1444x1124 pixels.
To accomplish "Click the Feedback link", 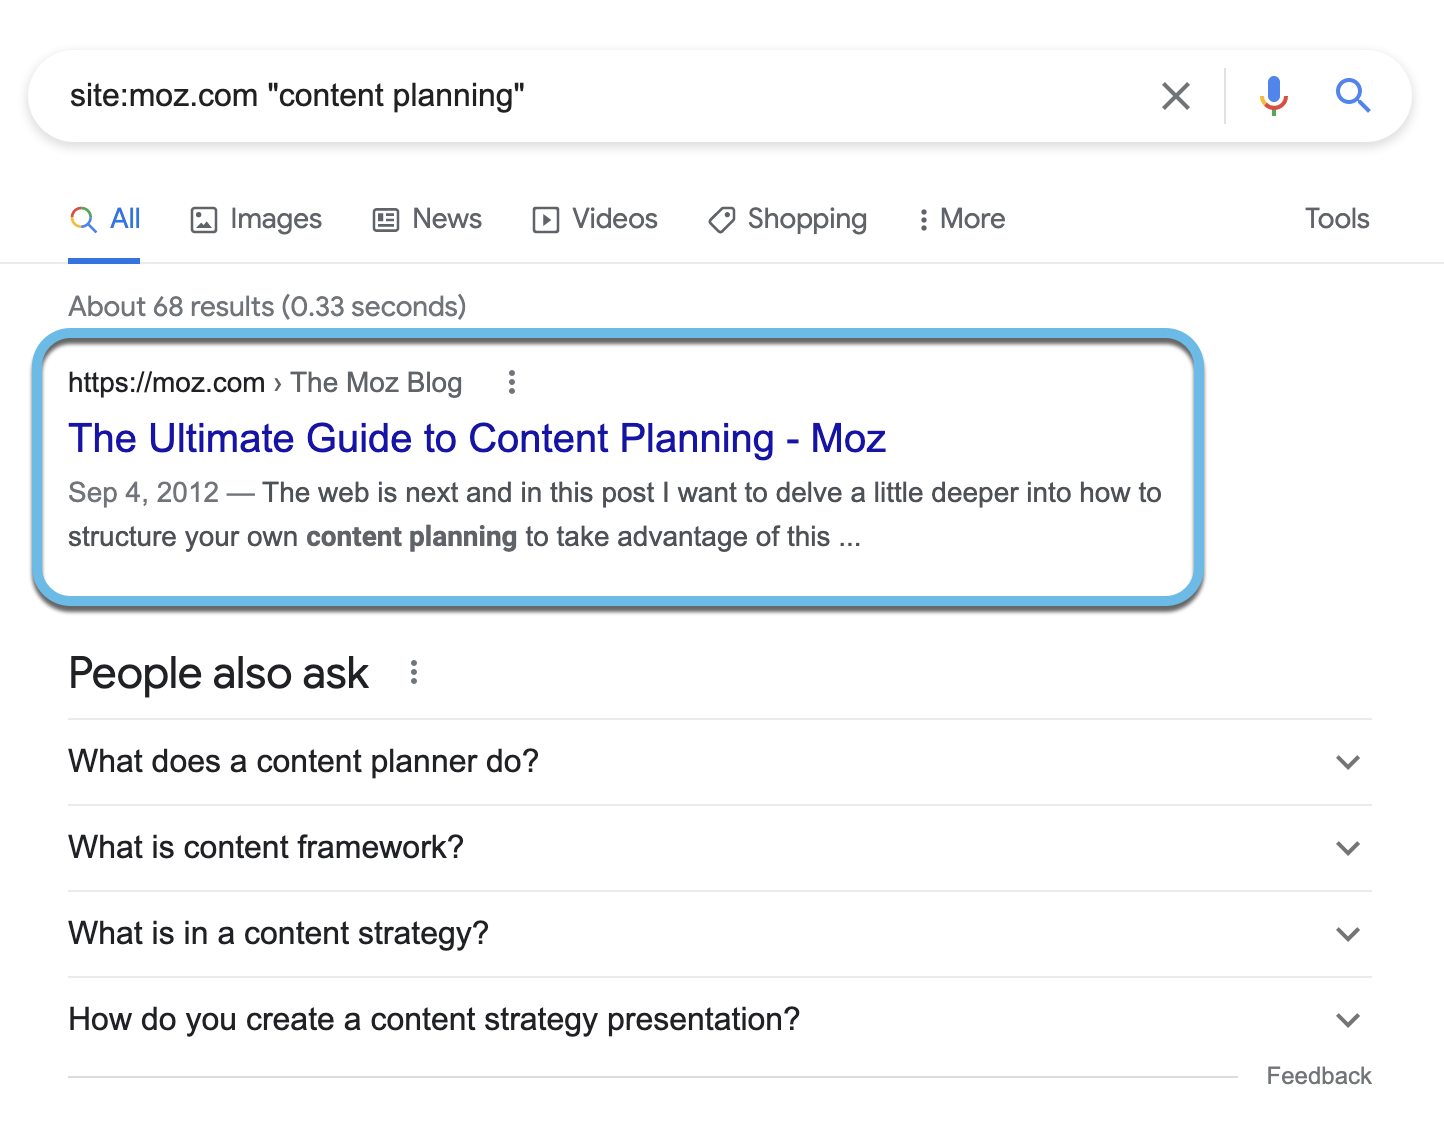I will (1319, 1075).
